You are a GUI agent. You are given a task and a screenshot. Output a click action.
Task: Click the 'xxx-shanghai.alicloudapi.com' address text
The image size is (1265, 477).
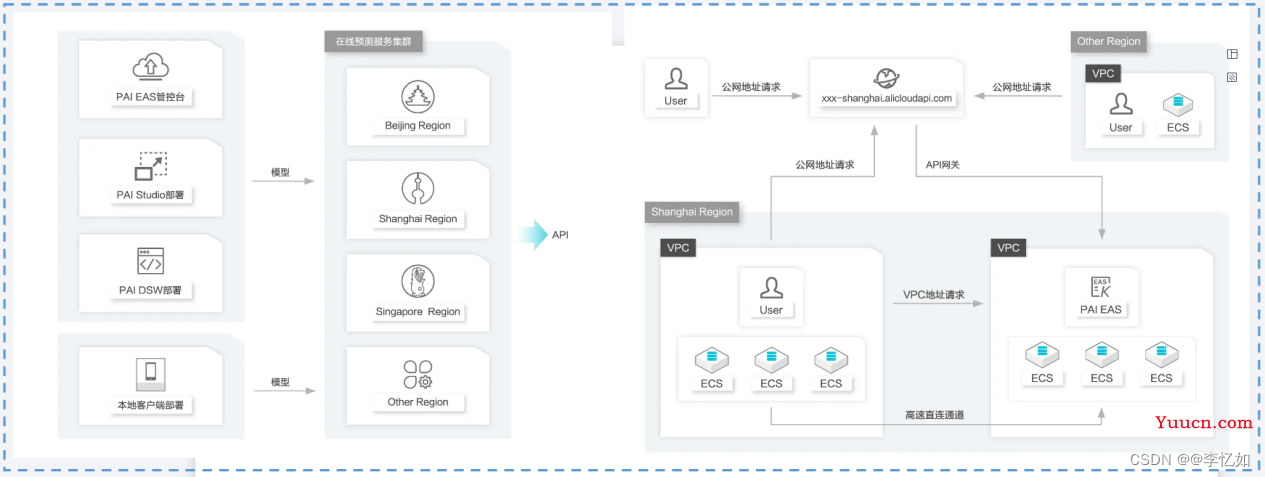coord(887,99)
